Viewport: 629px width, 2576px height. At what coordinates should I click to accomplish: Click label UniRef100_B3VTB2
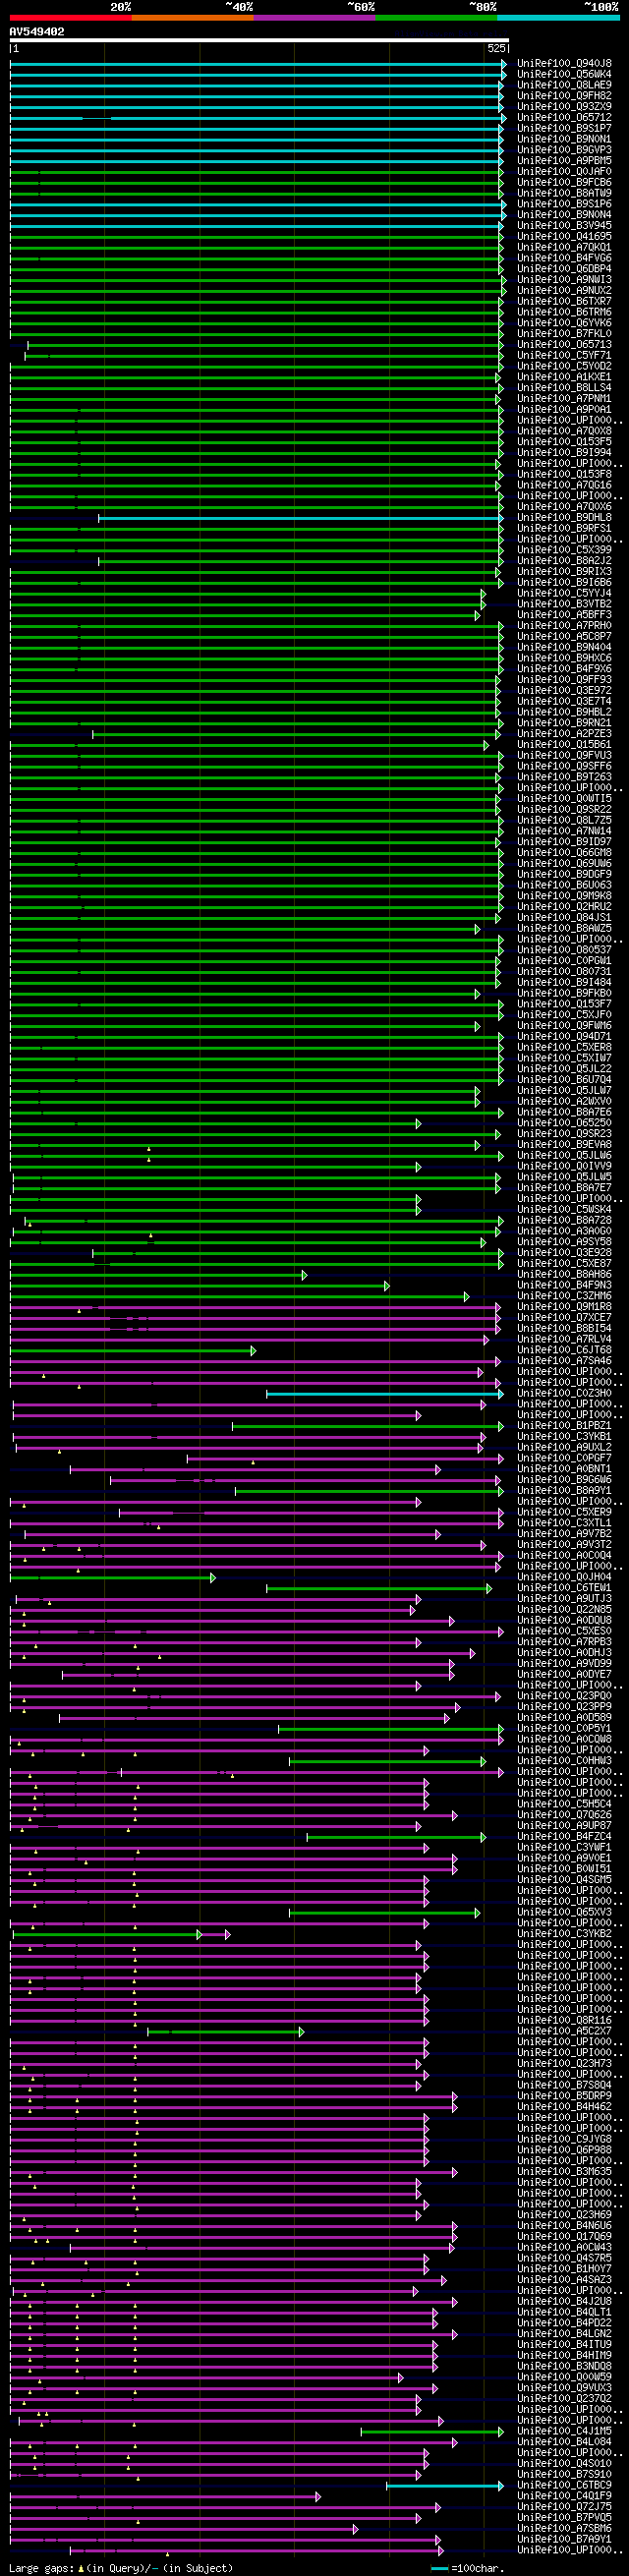coord(564,604)
